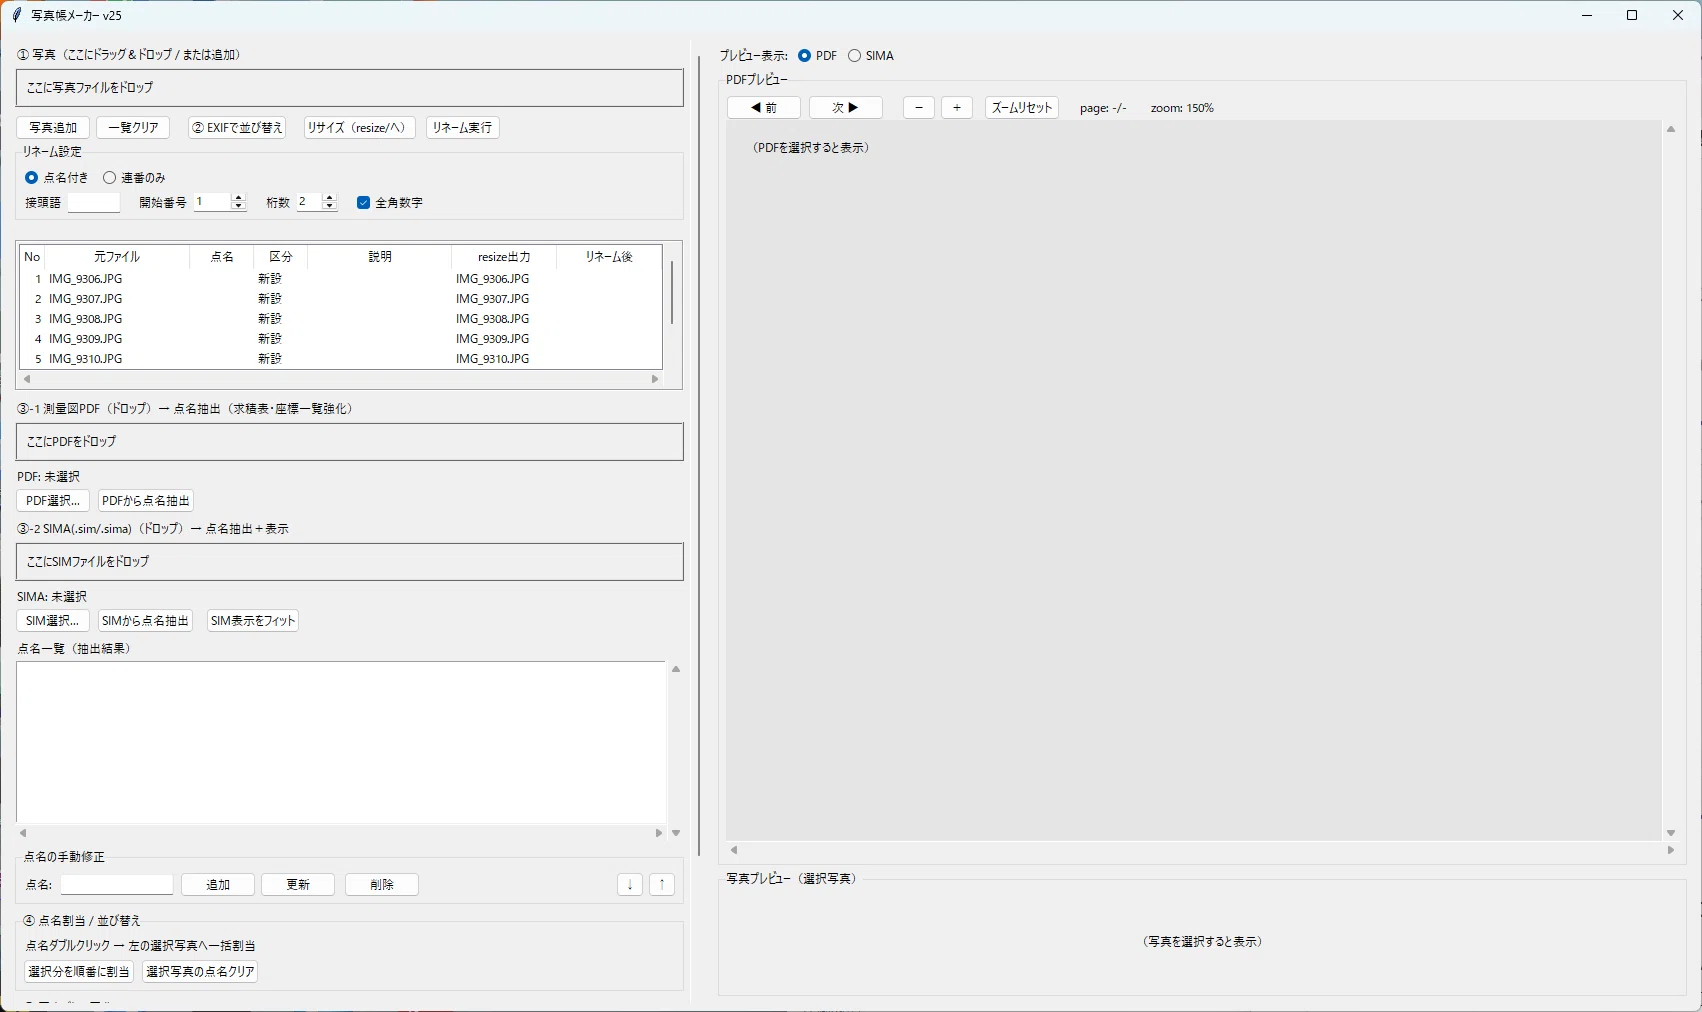Open the PDF選択... file dialog
The height and width of the screenshot is (1012, 1702).
(53, 501)
